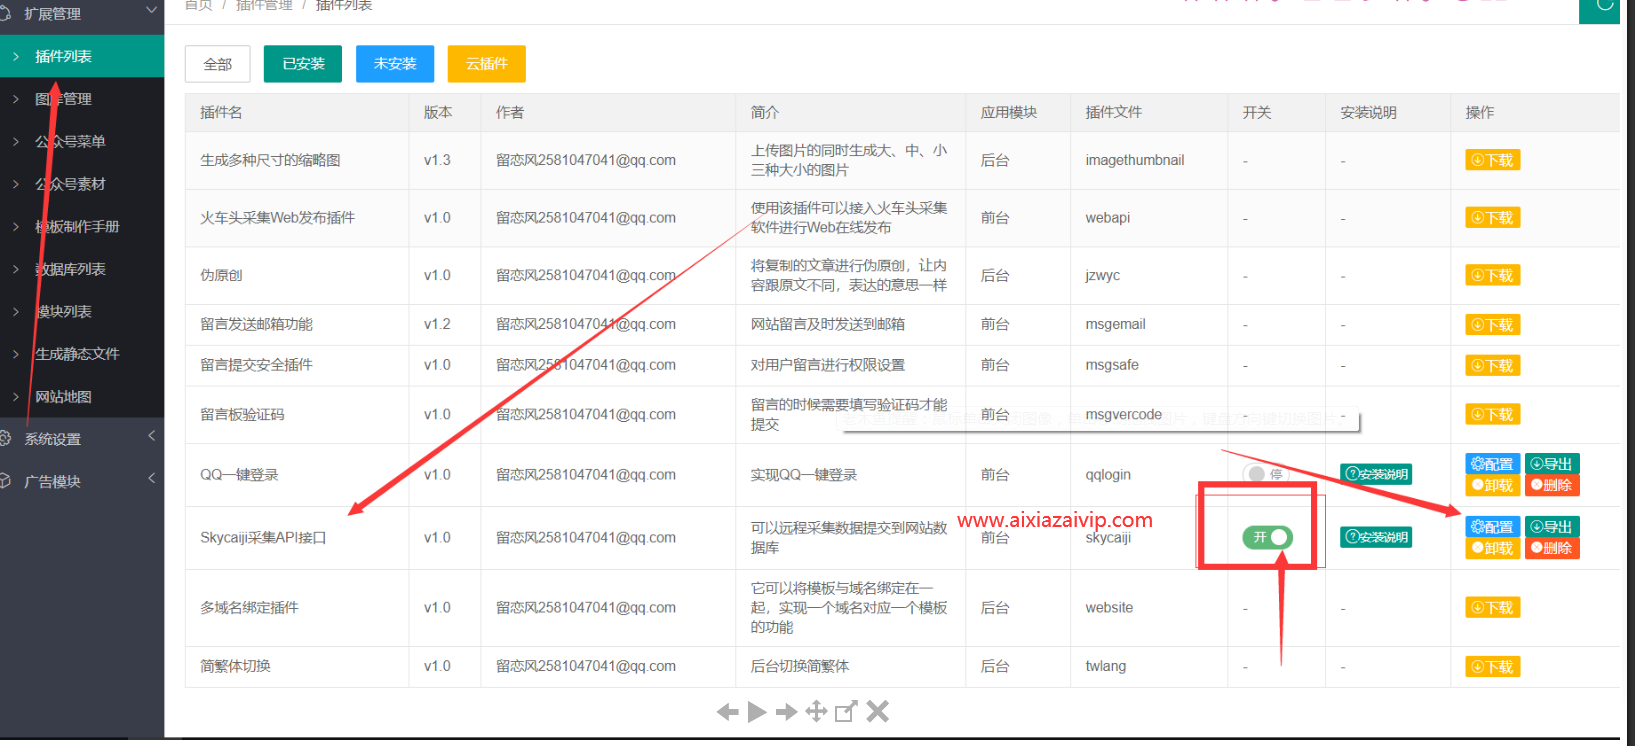Click the X icon in viewer toolbar

[877, 711]
